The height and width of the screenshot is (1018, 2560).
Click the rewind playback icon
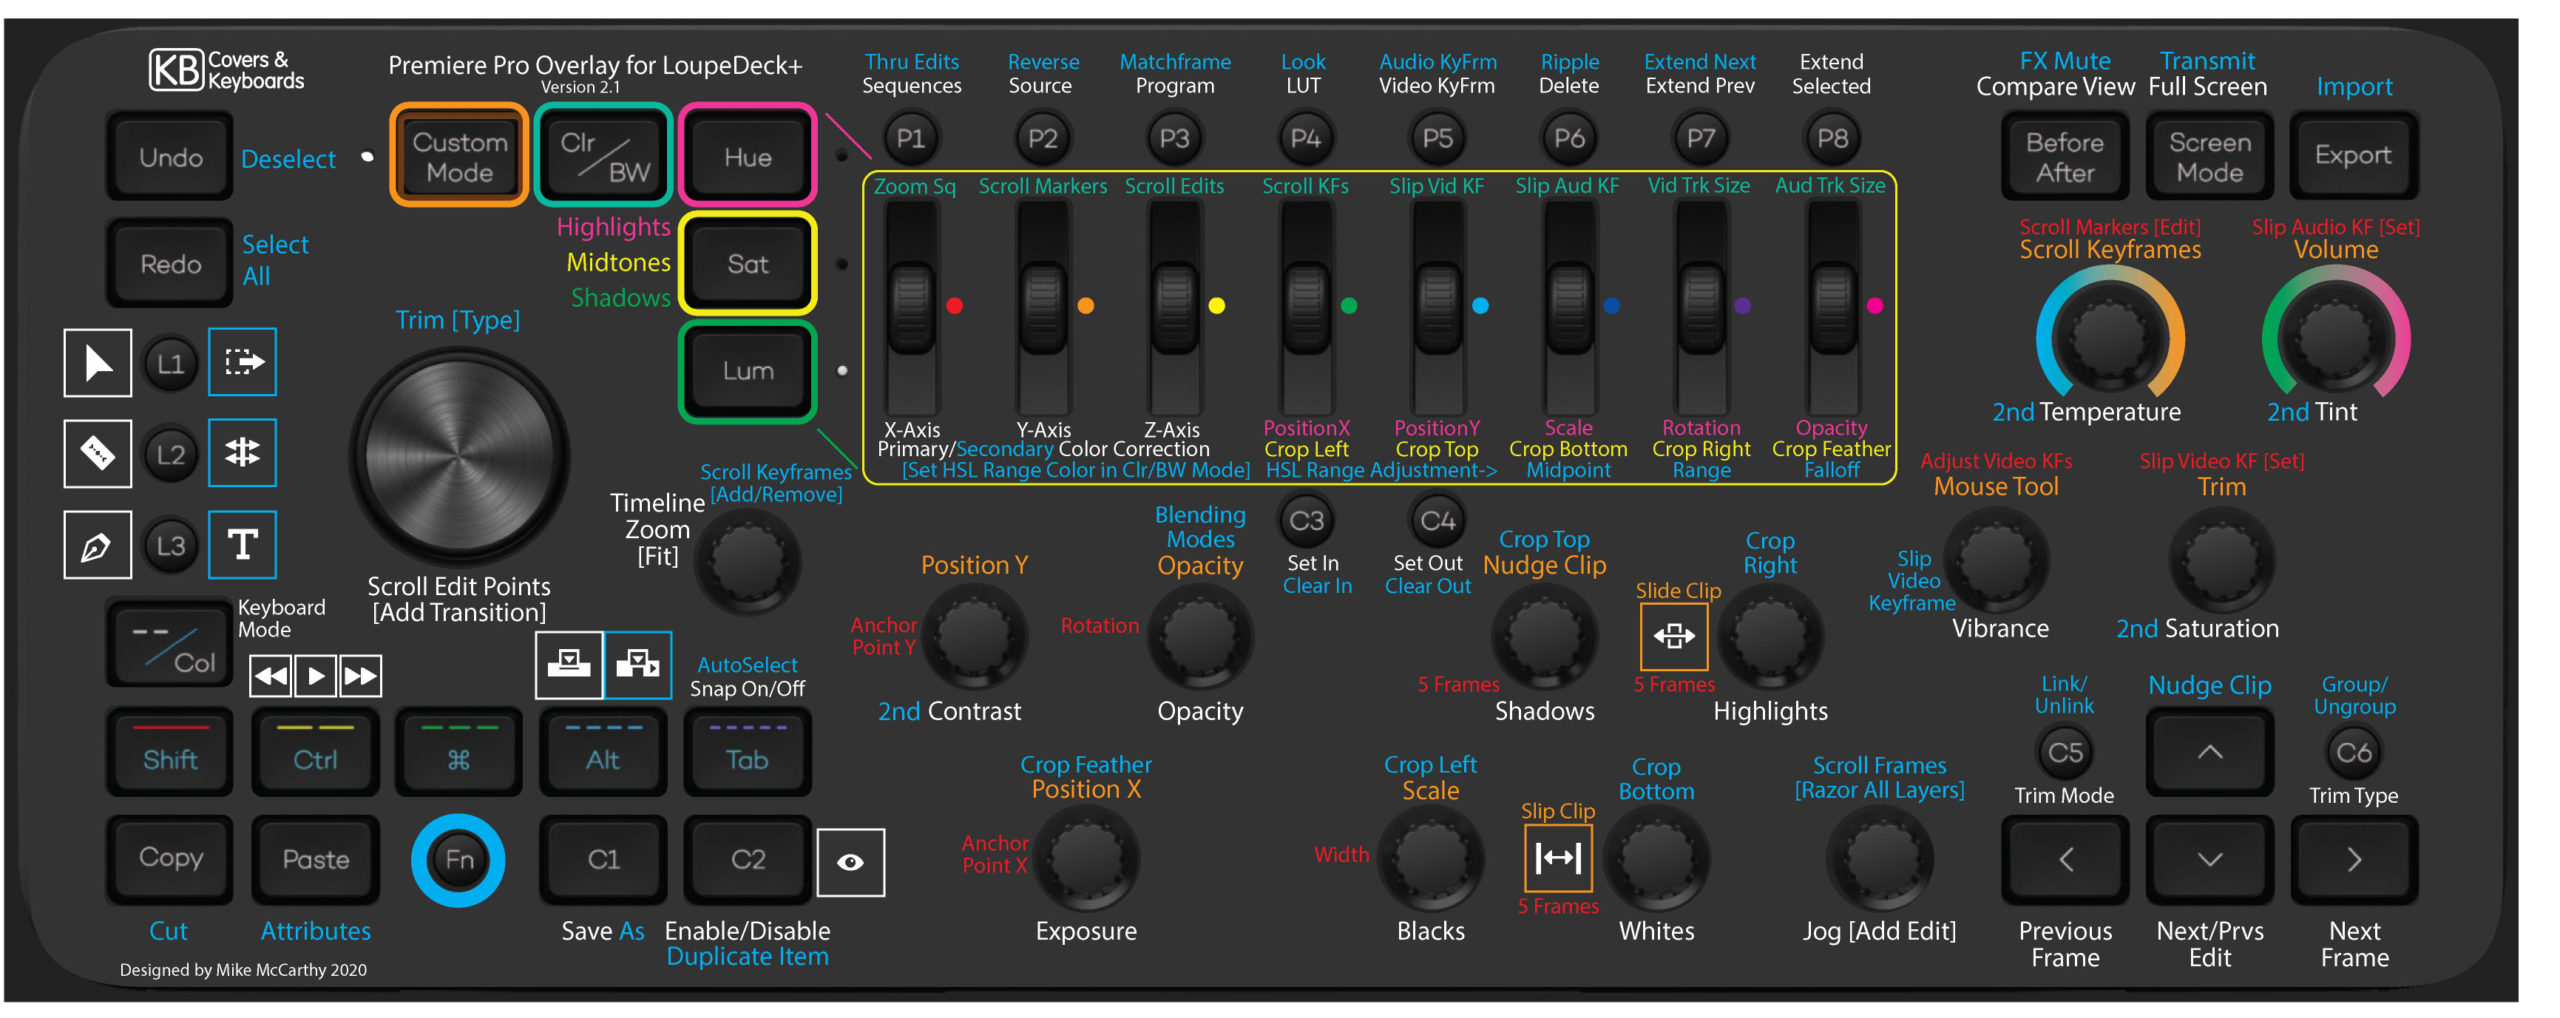[x=271, y=676]
